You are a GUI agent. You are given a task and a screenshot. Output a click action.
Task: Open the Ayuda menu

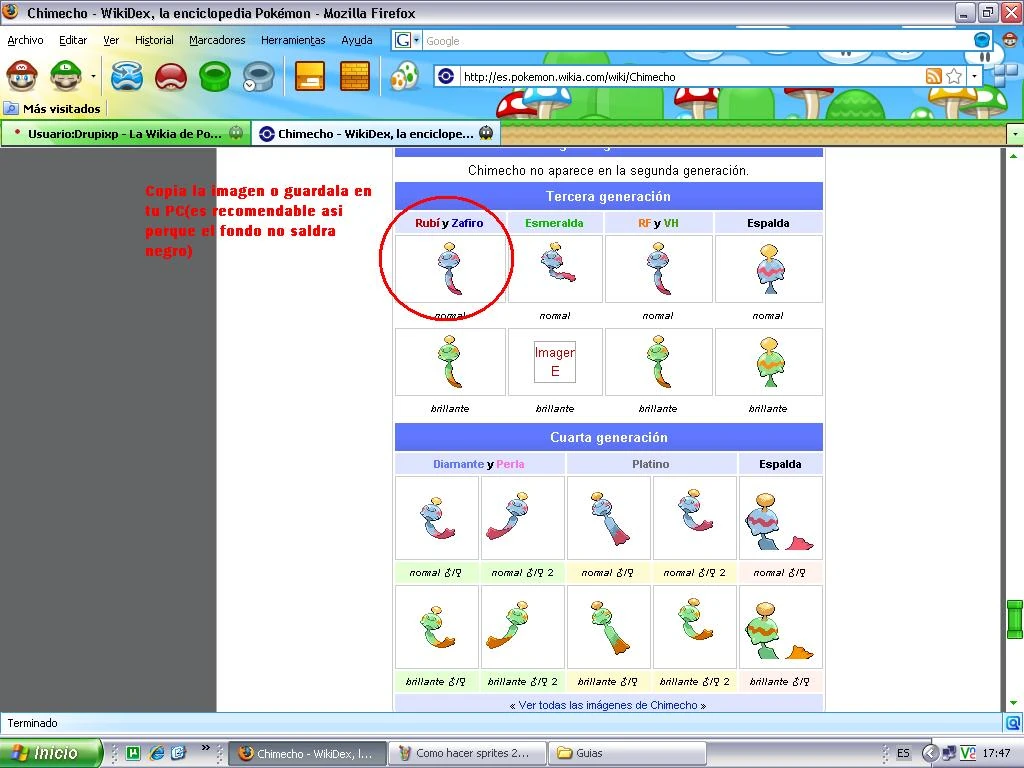coord(357,40)
